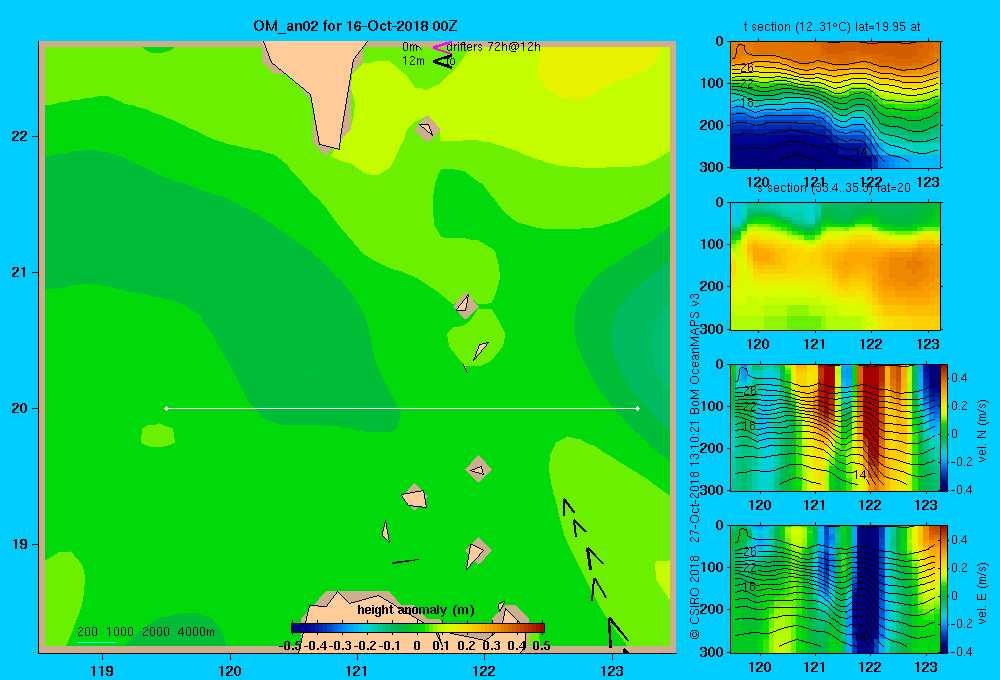Click the 14 contour label in temperature section

coord(860,151)
